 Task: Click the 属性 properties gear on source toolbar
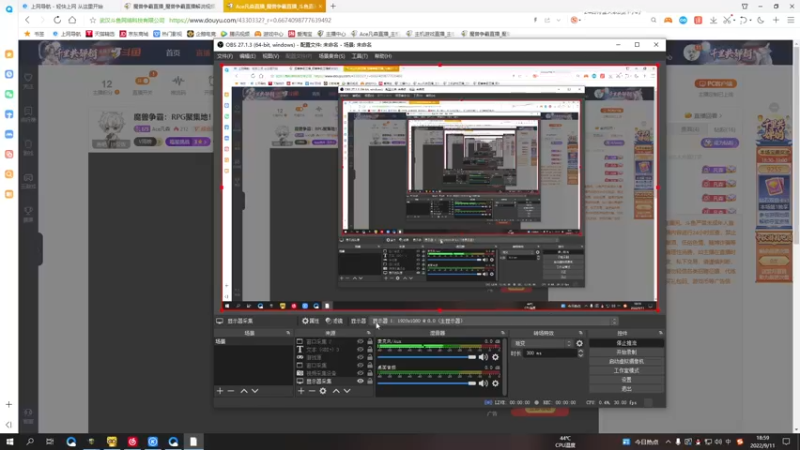[310, 321]
